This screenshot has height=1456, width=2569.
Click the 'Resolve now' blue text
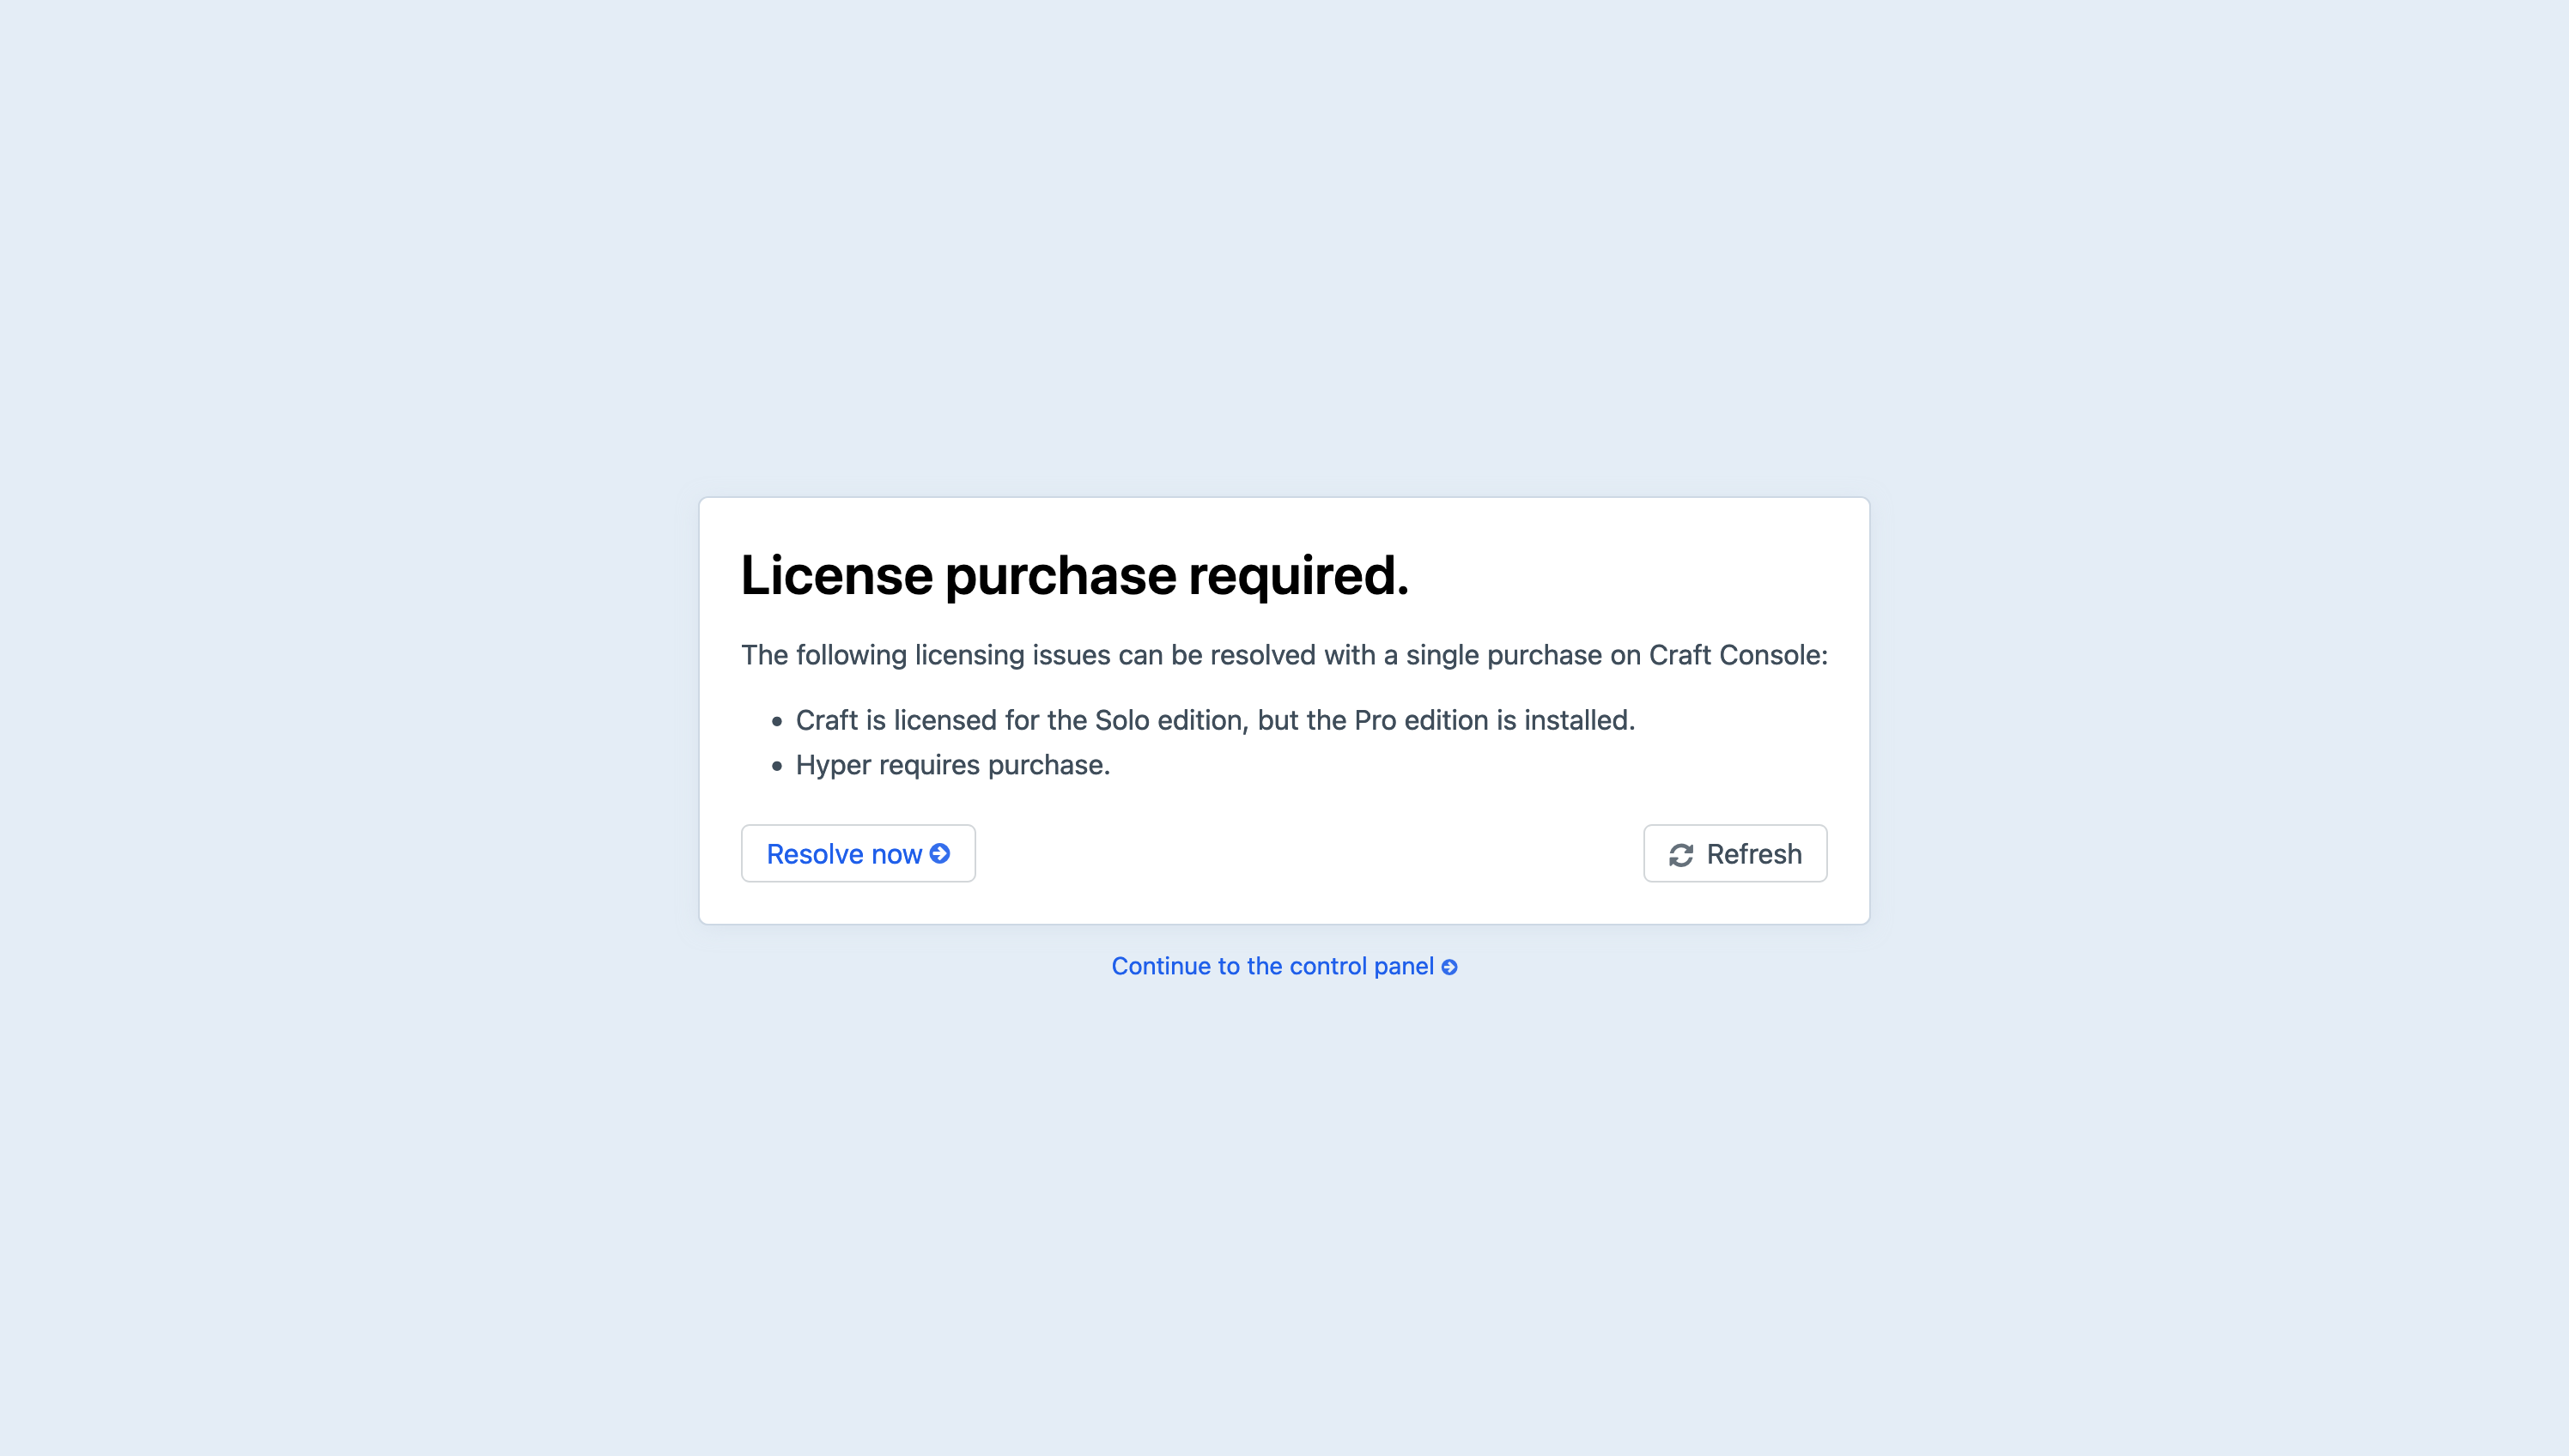(844, 854)
